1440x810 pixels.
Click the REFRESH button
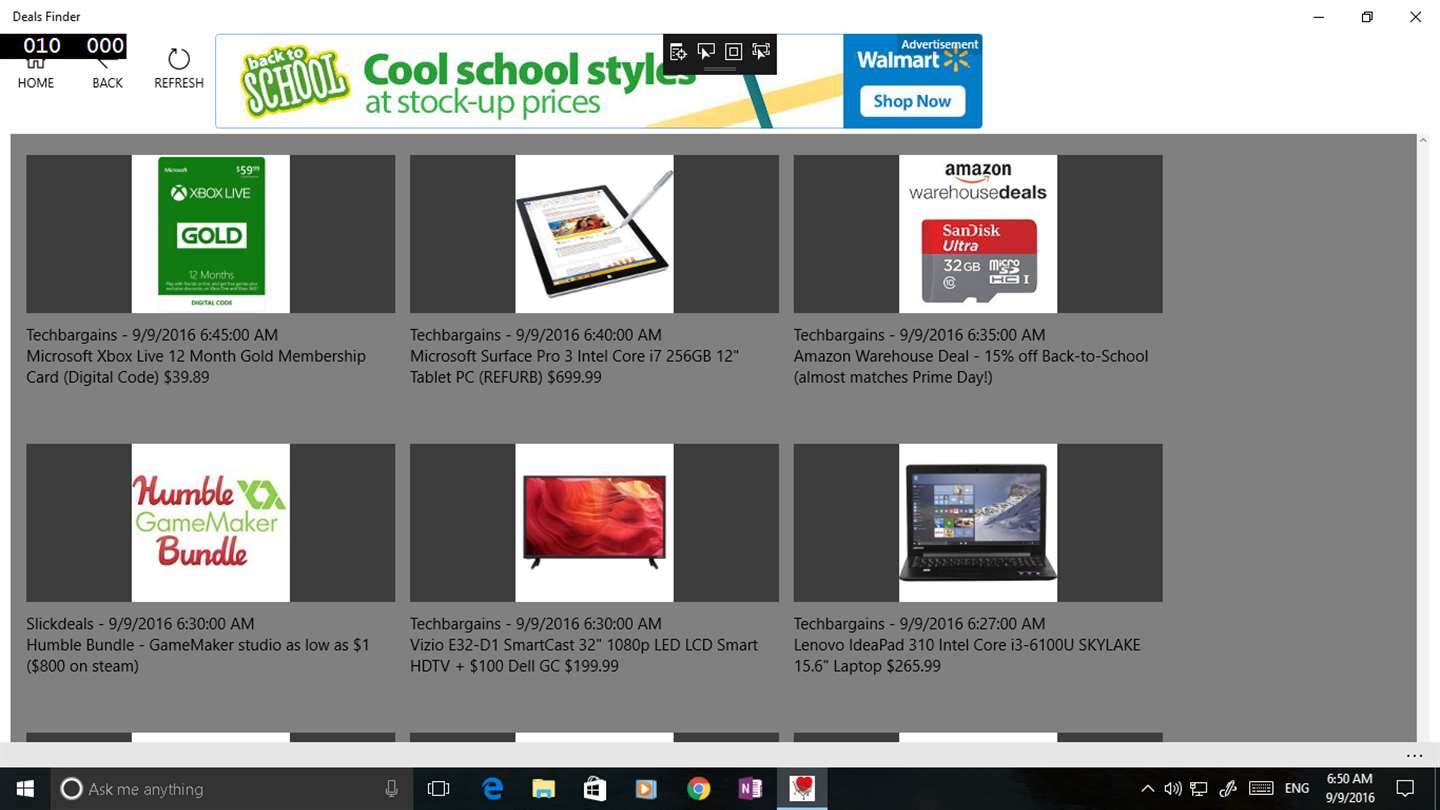click(x=179, y=68)
